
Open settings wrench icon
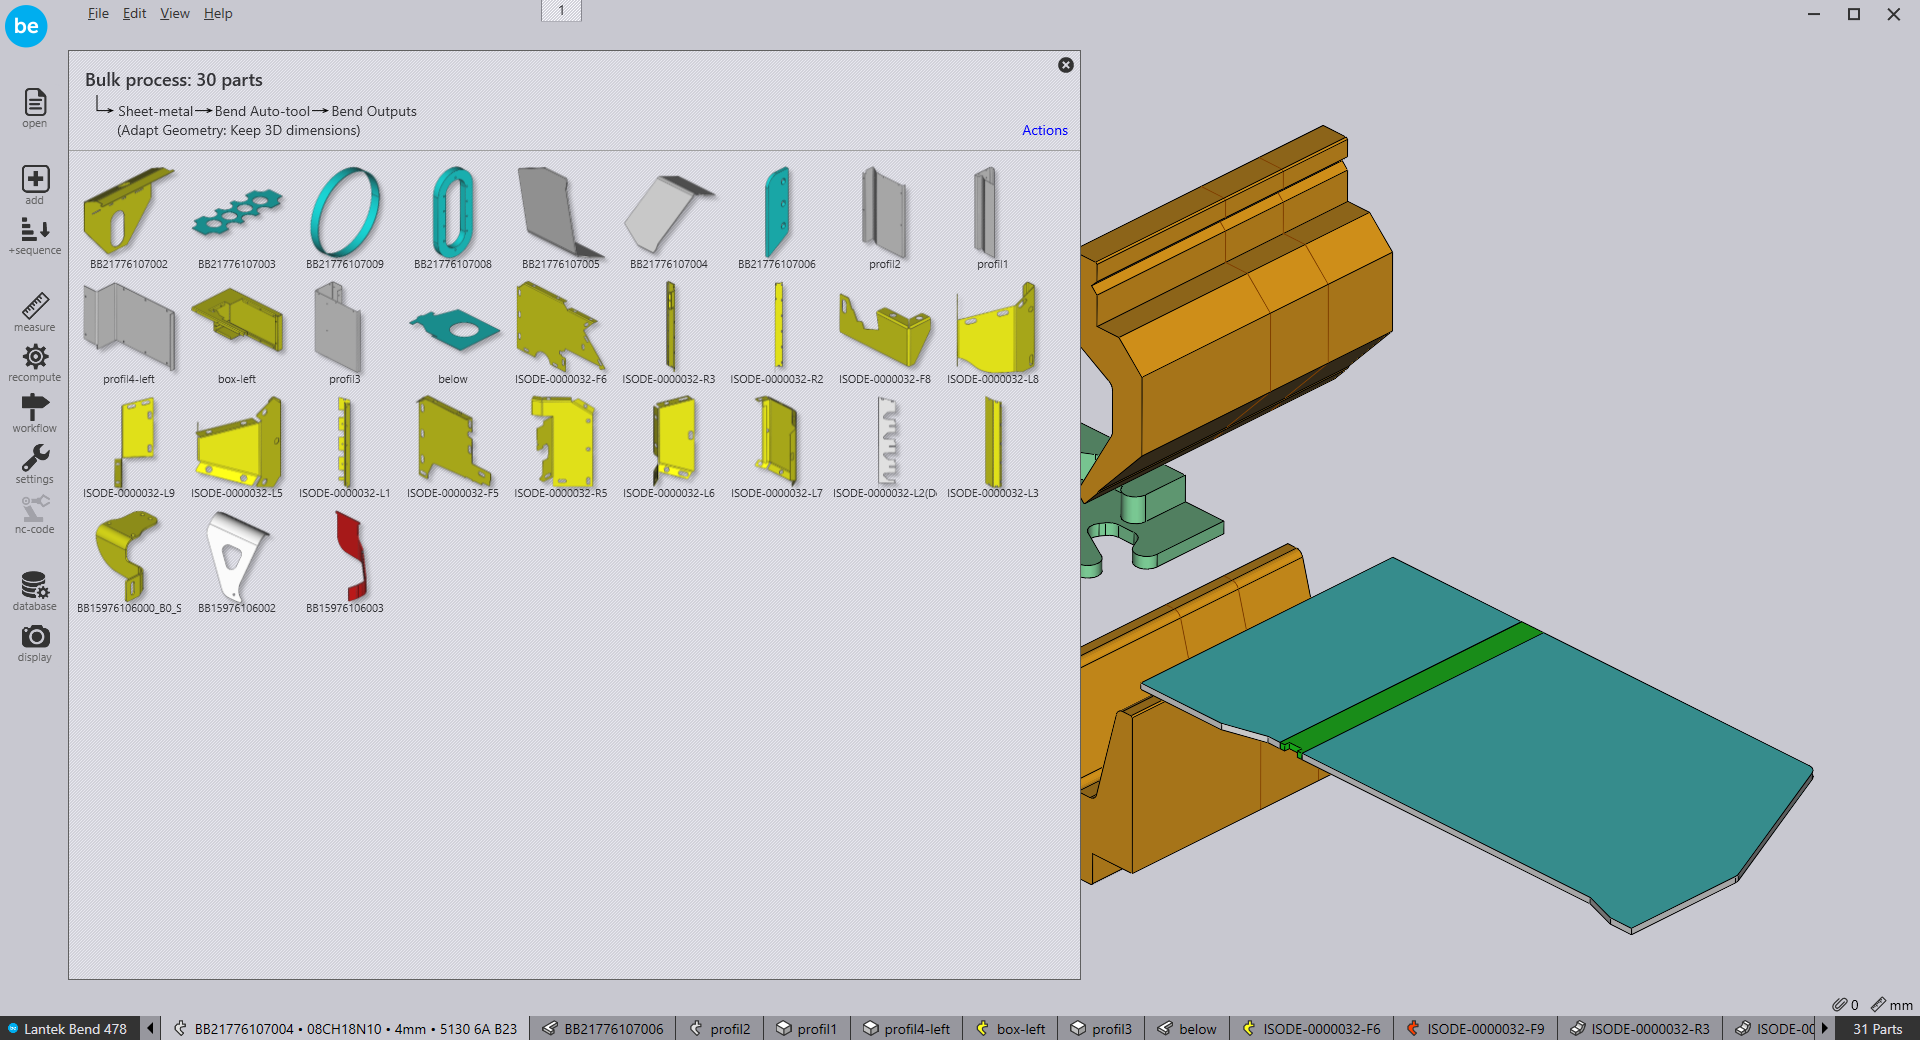pyautogui.click(x=35, y=459)
